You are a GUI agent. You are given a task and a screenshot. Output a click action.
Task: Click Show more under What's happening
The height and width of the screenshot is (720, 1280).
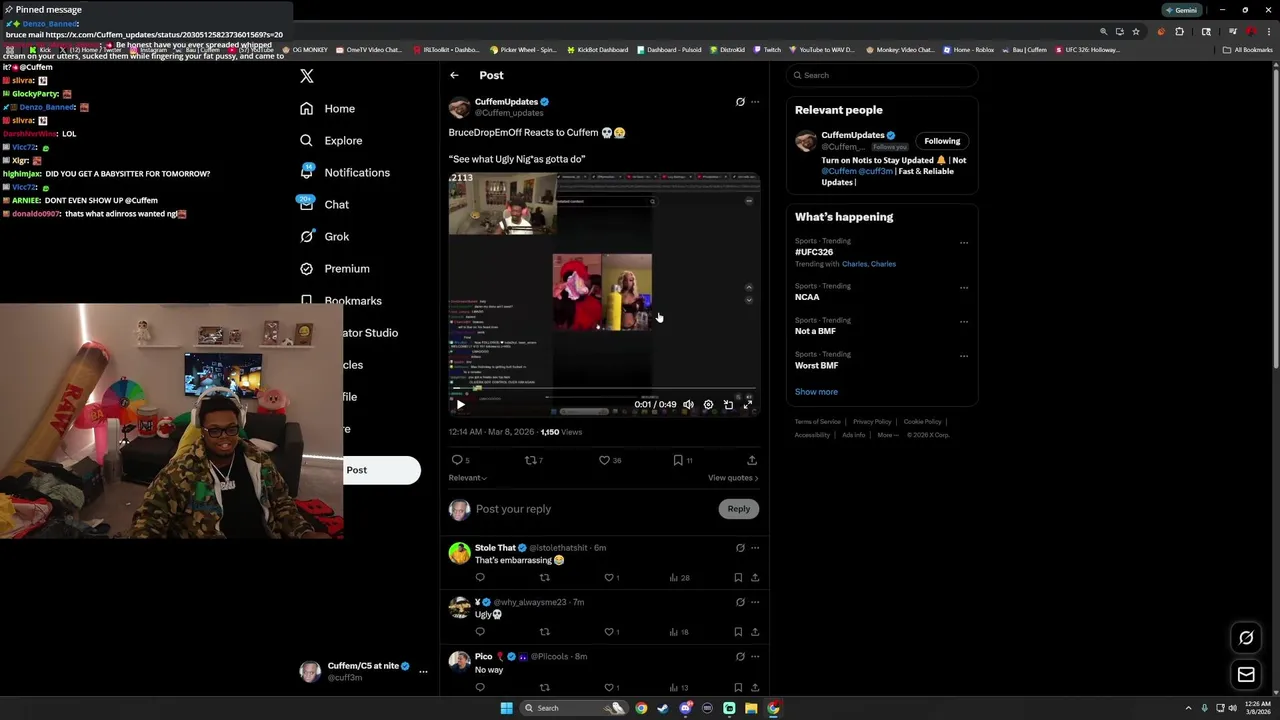[x=816, y=392]
